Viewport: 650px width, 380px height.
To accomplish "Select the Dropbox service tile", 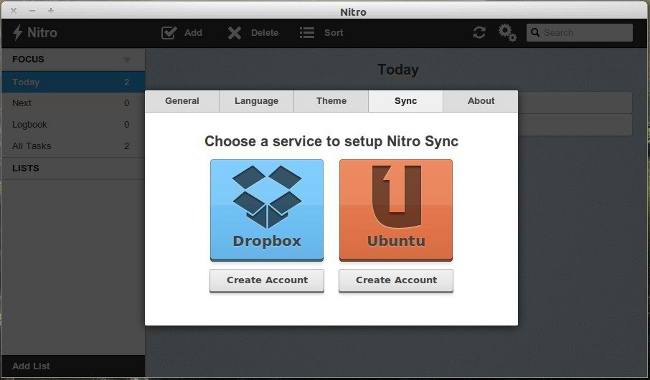I will click(267, 211).
